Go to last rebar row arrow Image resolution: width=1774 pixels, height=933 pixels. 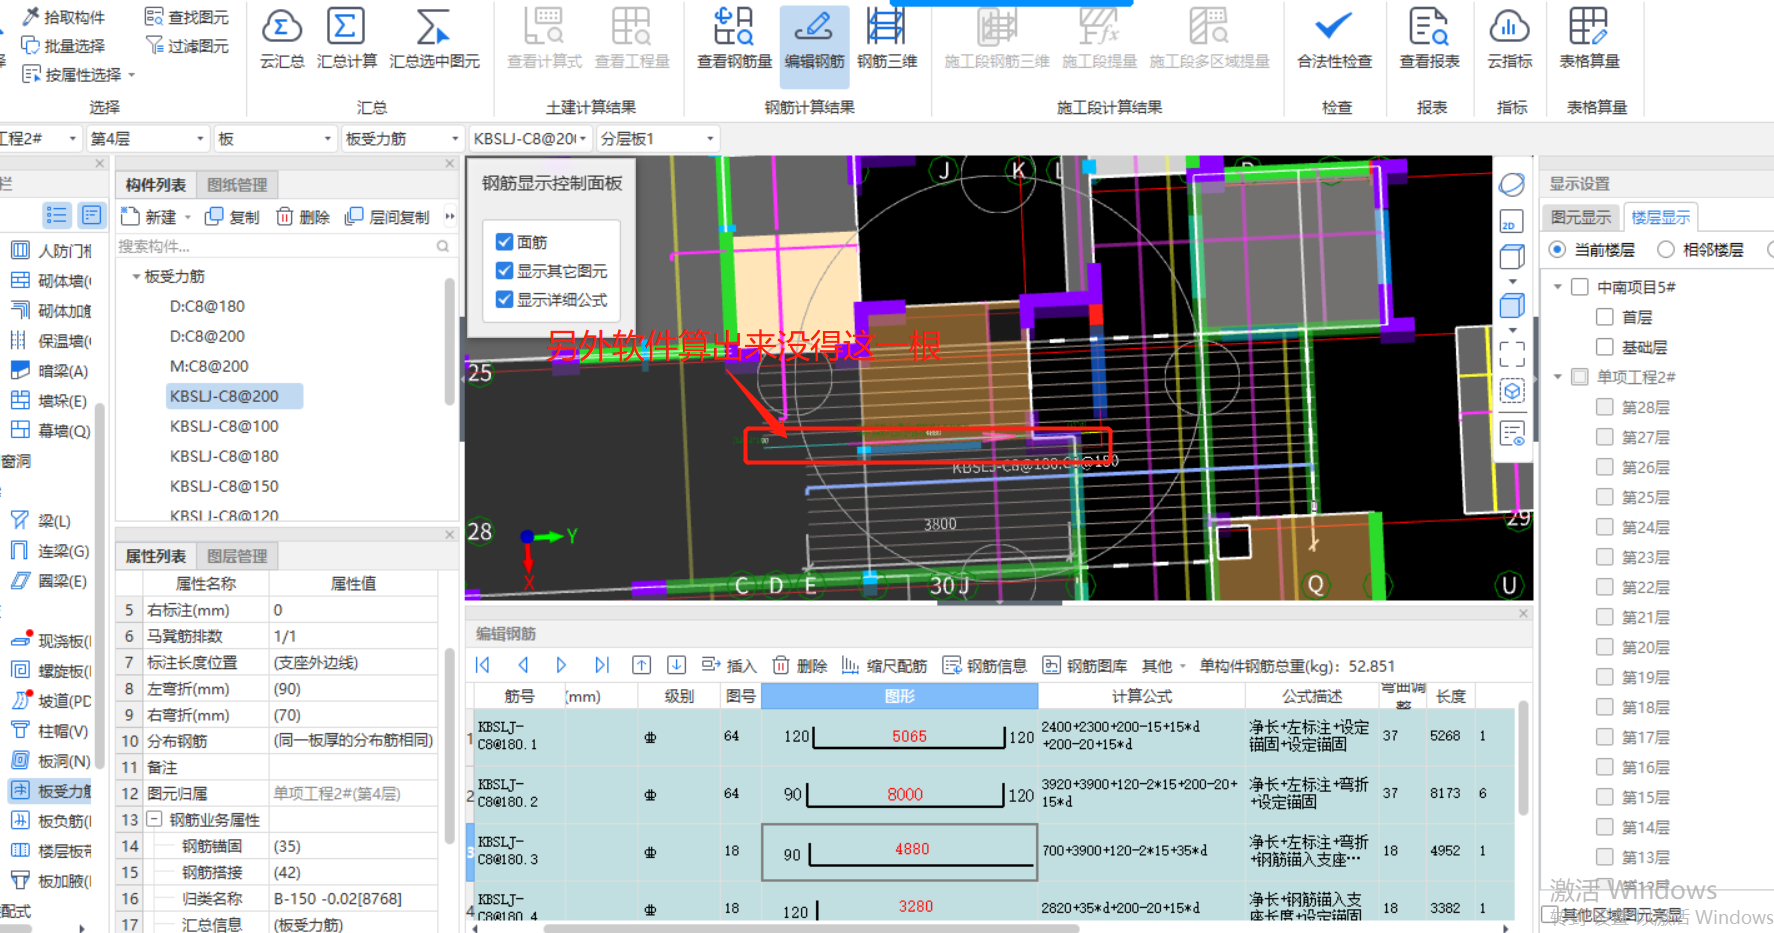(x=601, y=665)
